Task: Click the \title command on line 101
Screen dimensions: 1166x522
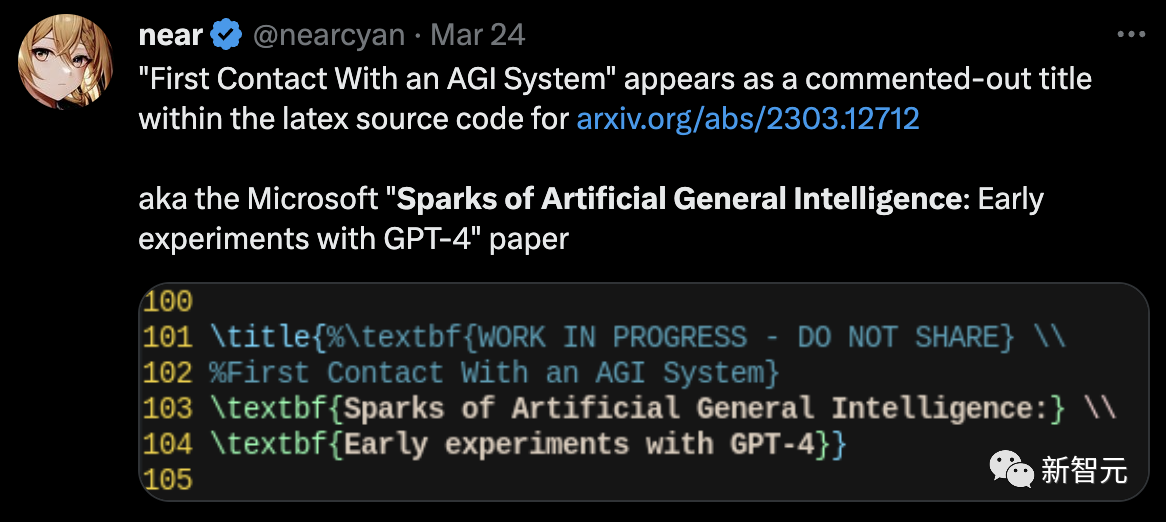Action: pos(260,338)
